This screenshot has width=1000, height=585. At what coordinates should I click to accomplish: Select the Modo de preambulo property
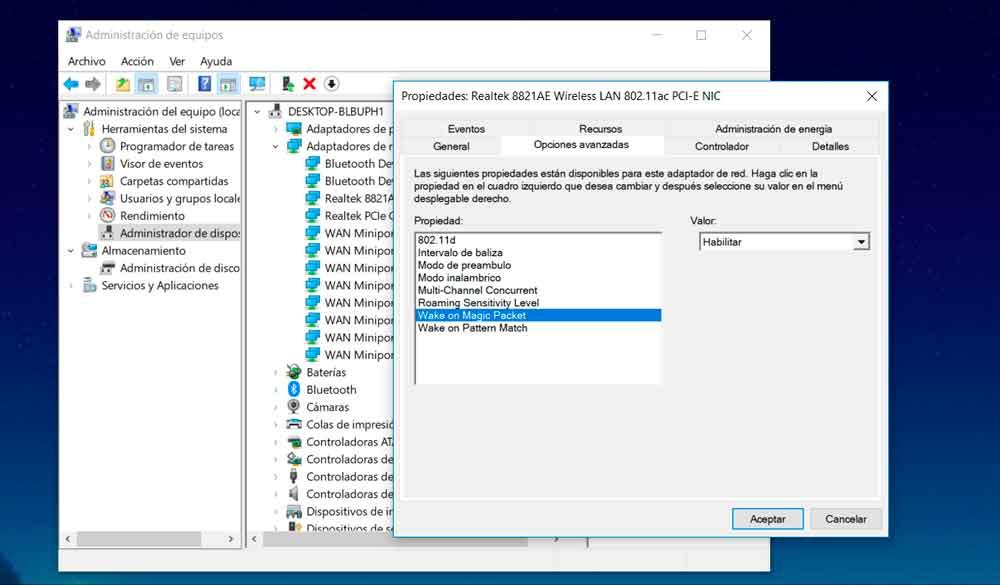[538, 265]
